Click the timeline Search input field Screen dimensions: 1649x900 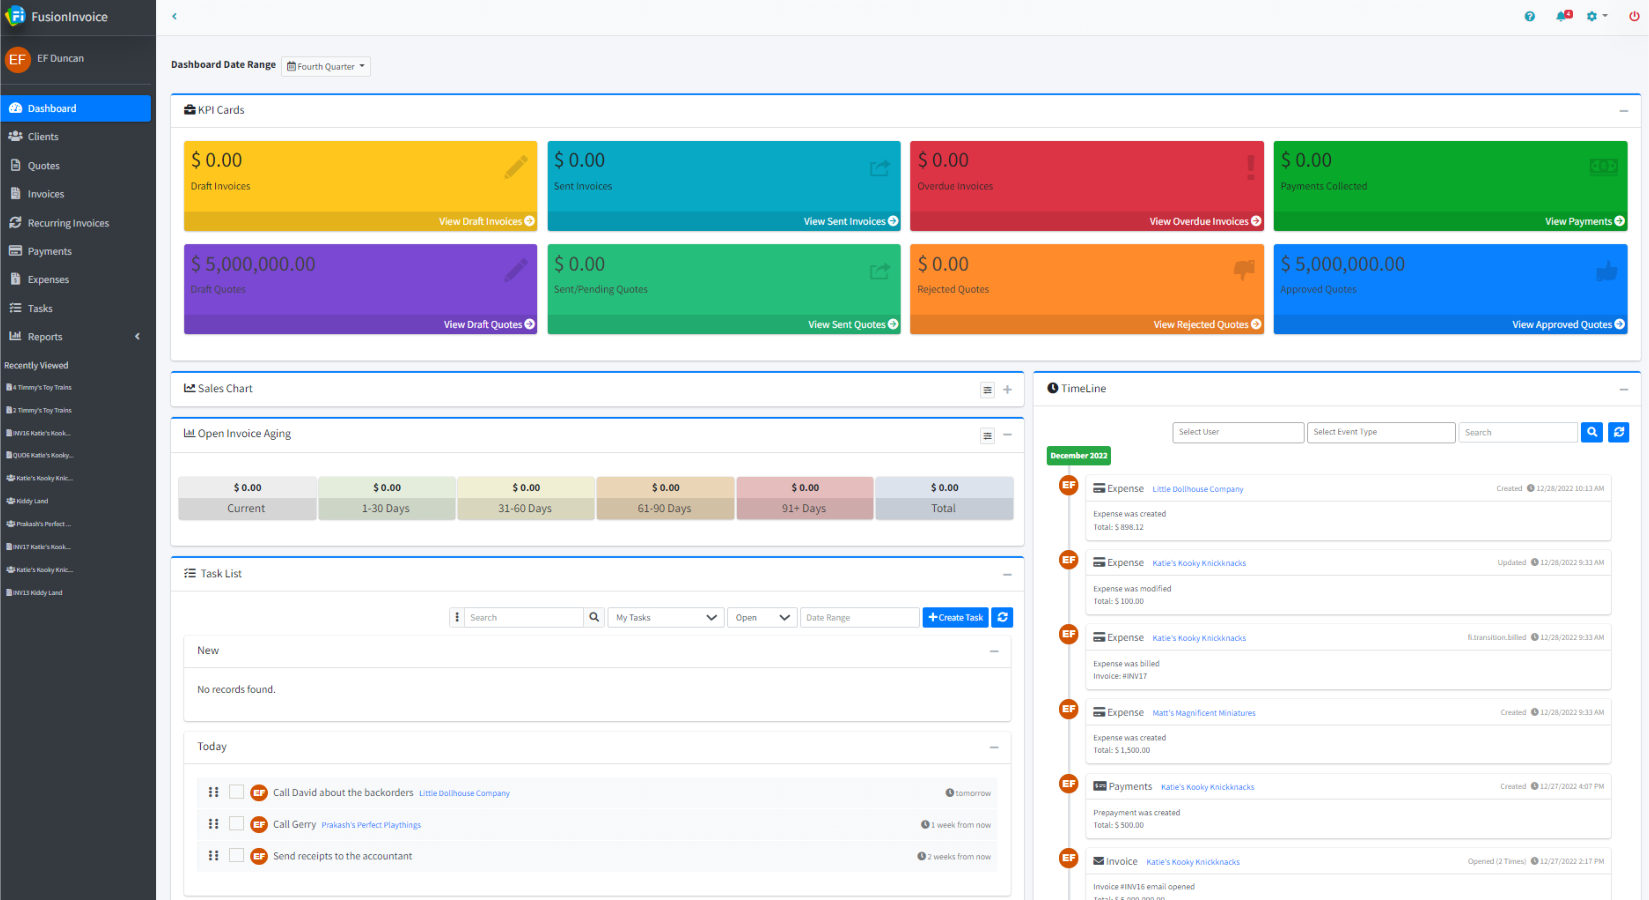tap(1517, 432)
